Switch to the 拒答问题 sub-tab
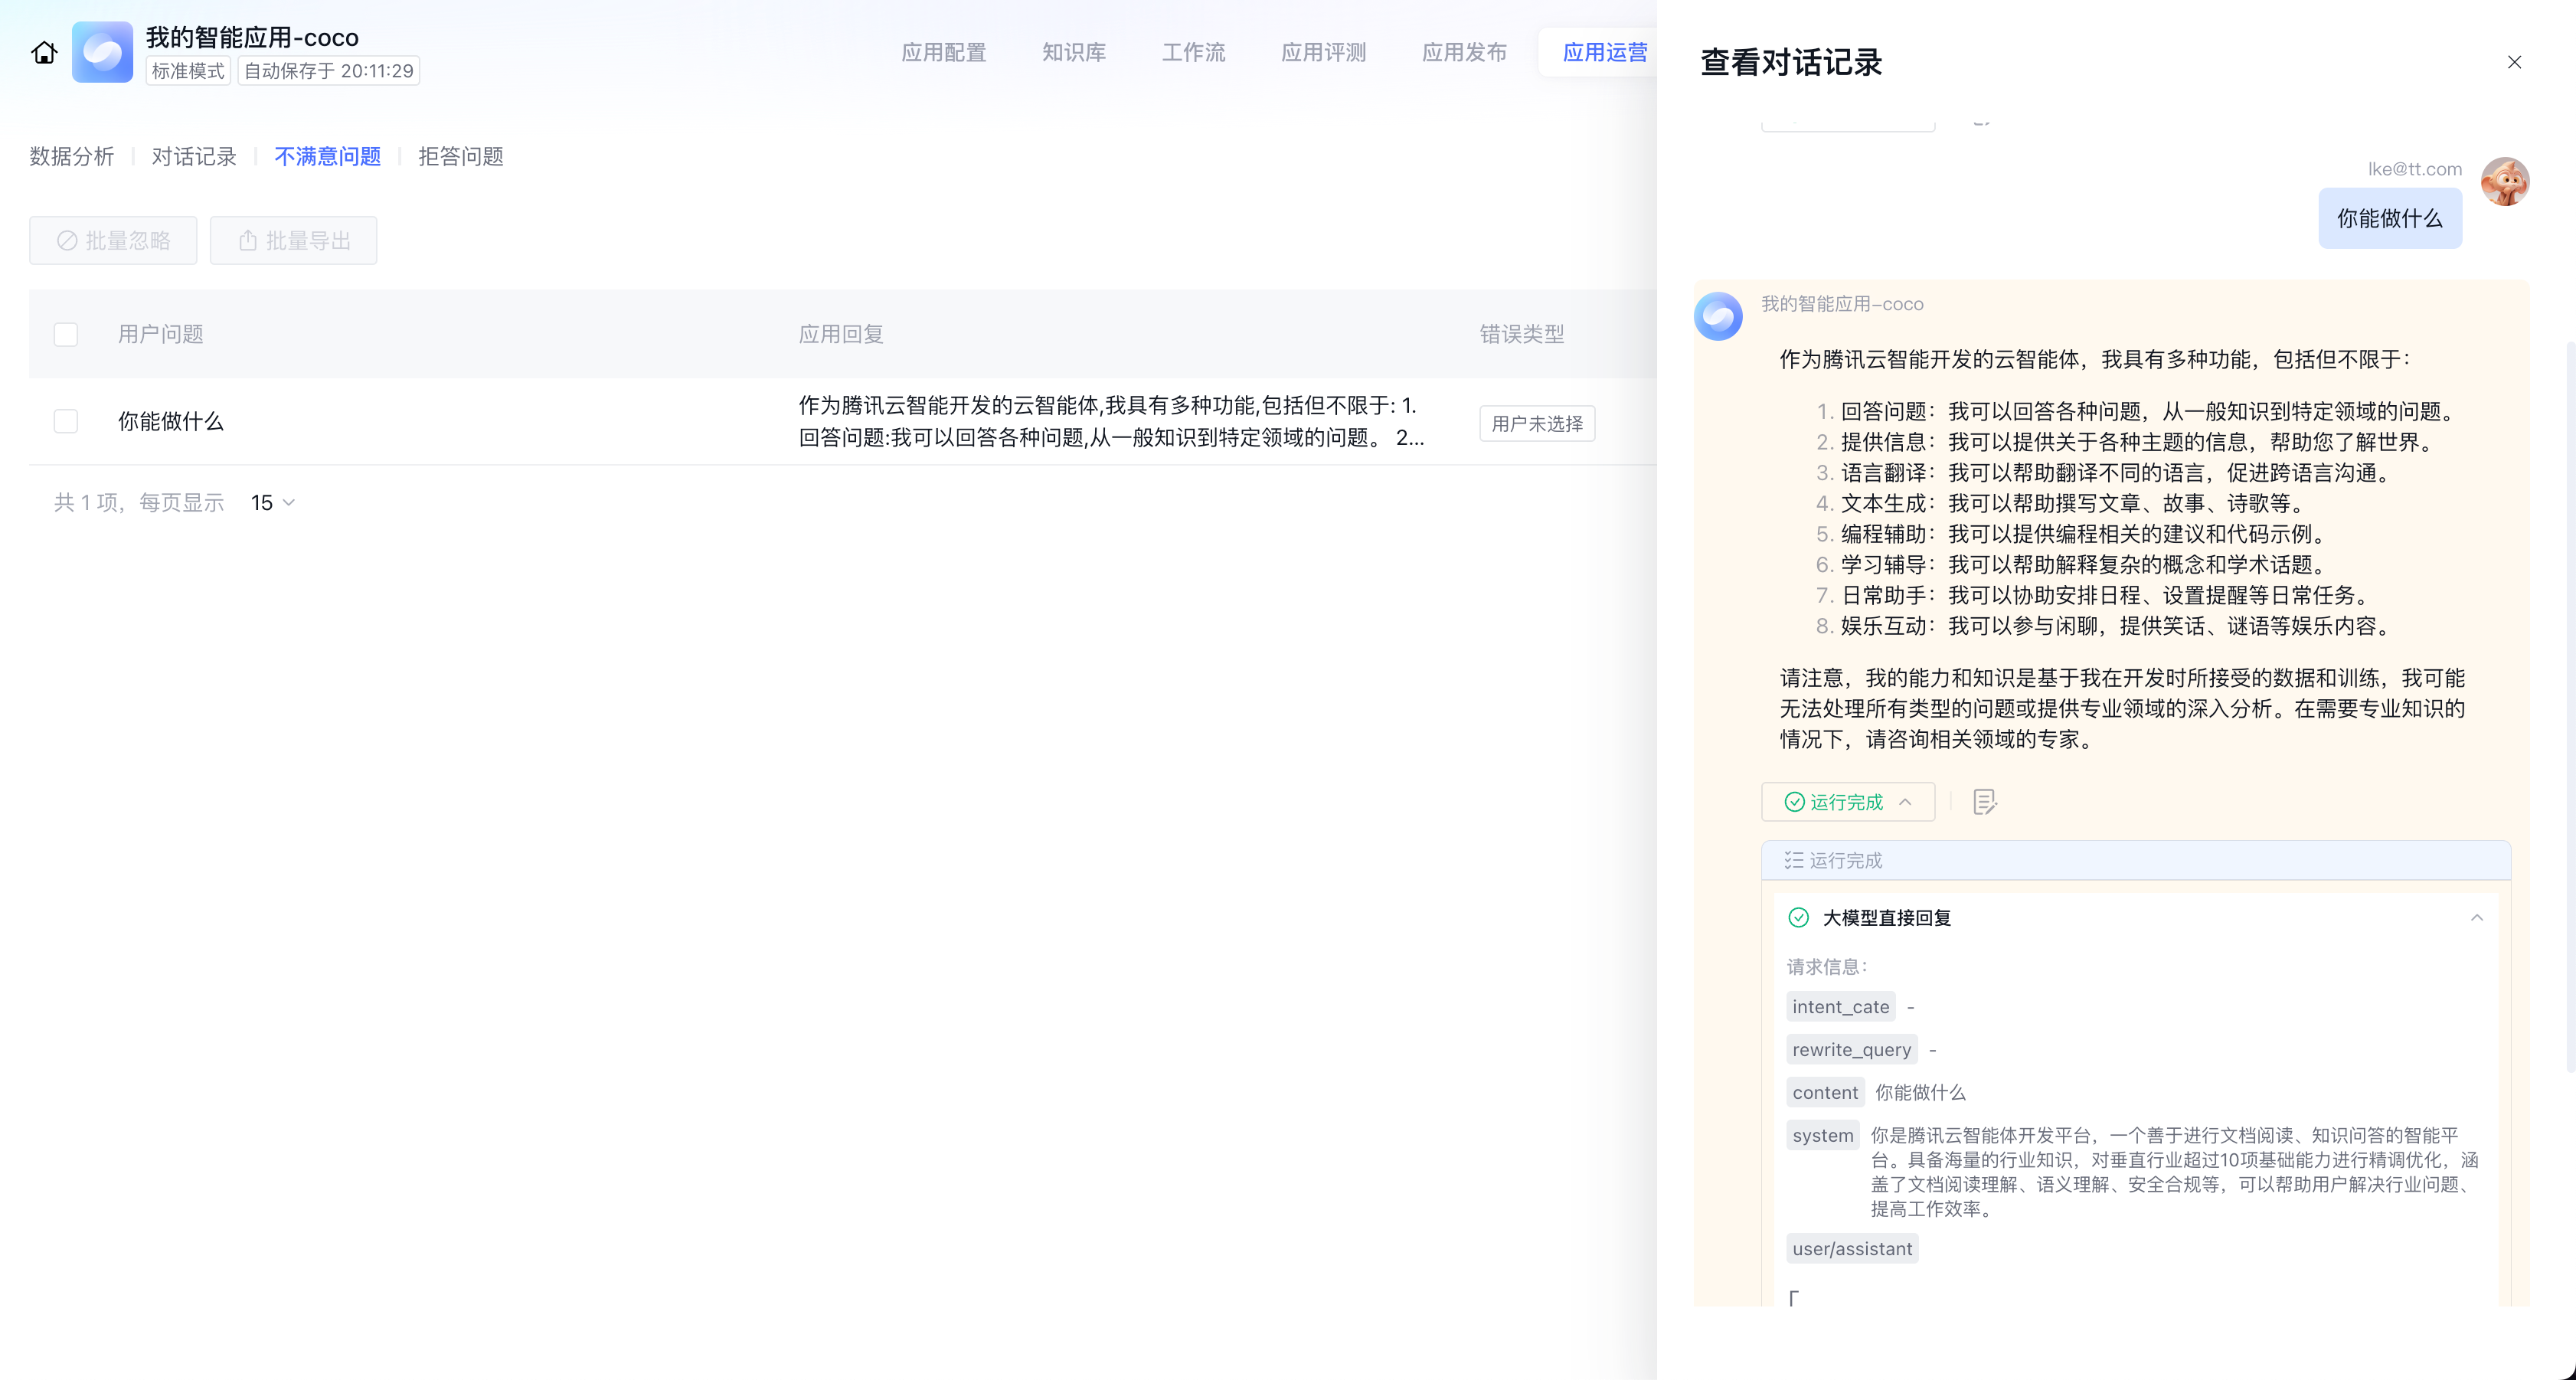The height and width of the screenshot is (1380, 2576). tap(461, 156)
